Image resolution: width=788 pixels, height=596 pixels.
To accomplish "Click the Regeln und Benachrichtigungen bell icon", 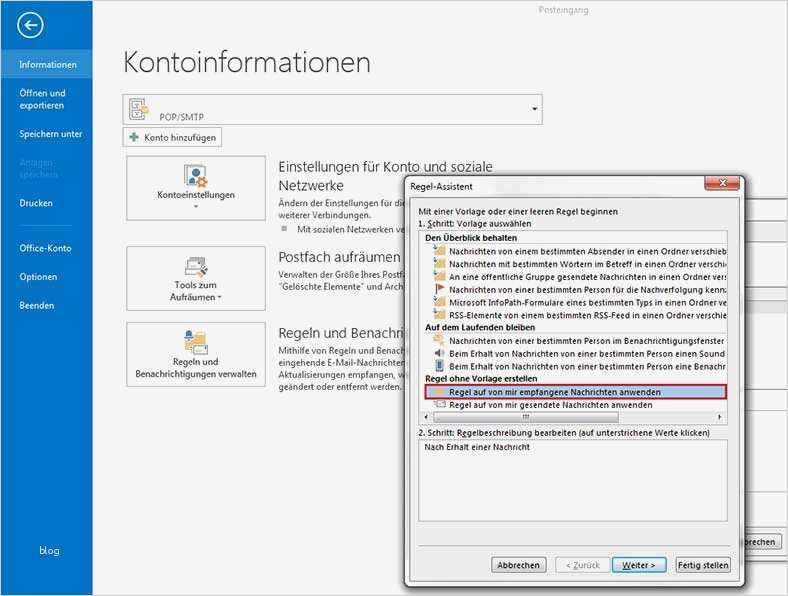I will [x=195, y=342].
